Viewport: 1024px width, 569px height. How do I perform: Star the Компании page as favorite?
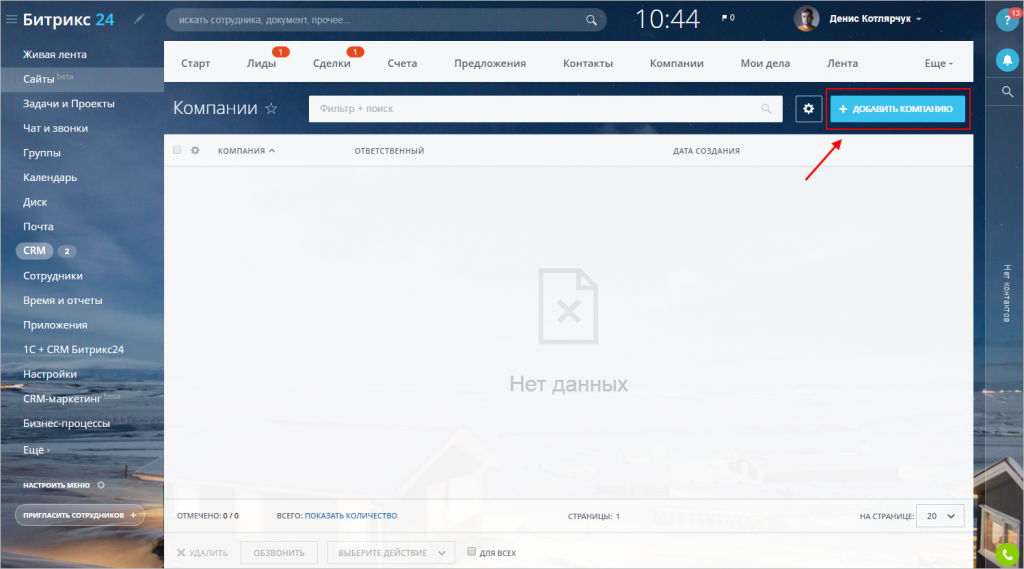tap(271, 109)
